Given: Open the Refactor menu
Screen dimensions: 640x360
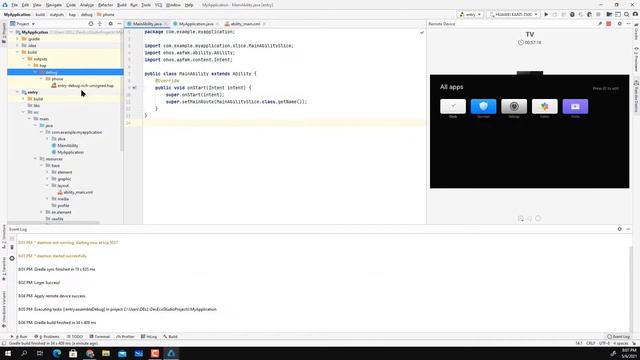Looking at the screenshot, I should (105, 5).
